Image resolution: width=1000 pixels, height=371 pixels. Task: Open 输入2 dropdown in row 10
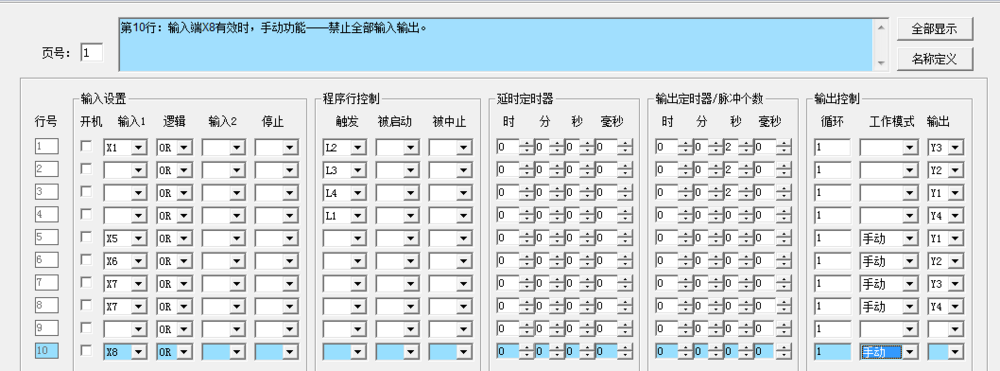224,352
